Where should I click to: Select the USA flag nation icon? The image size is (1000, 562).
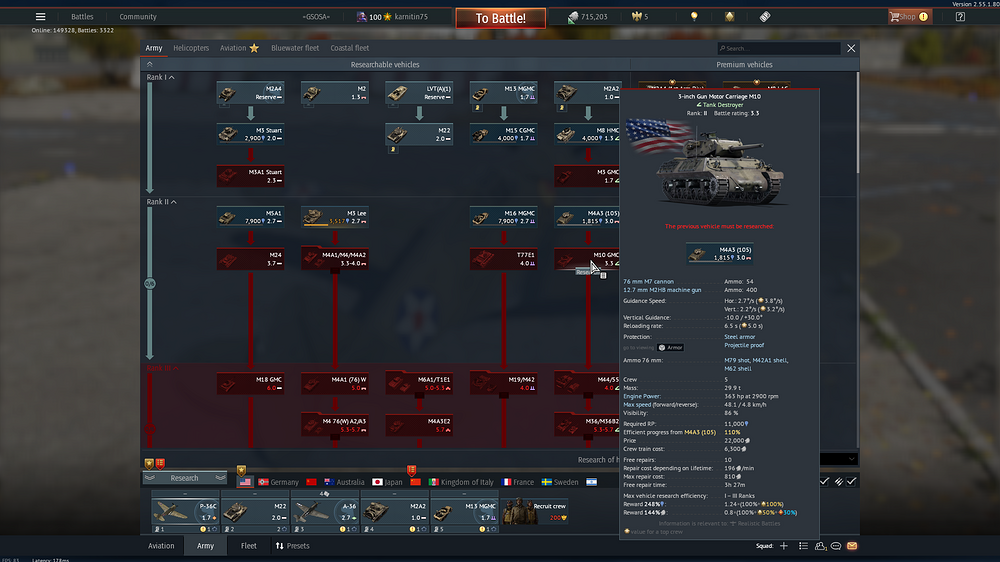point(245,482)
